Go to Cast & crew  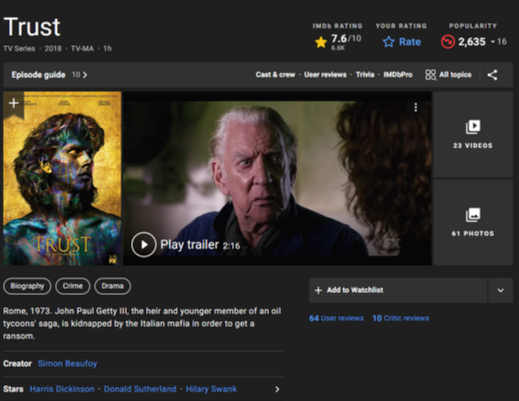pos(275,75)
